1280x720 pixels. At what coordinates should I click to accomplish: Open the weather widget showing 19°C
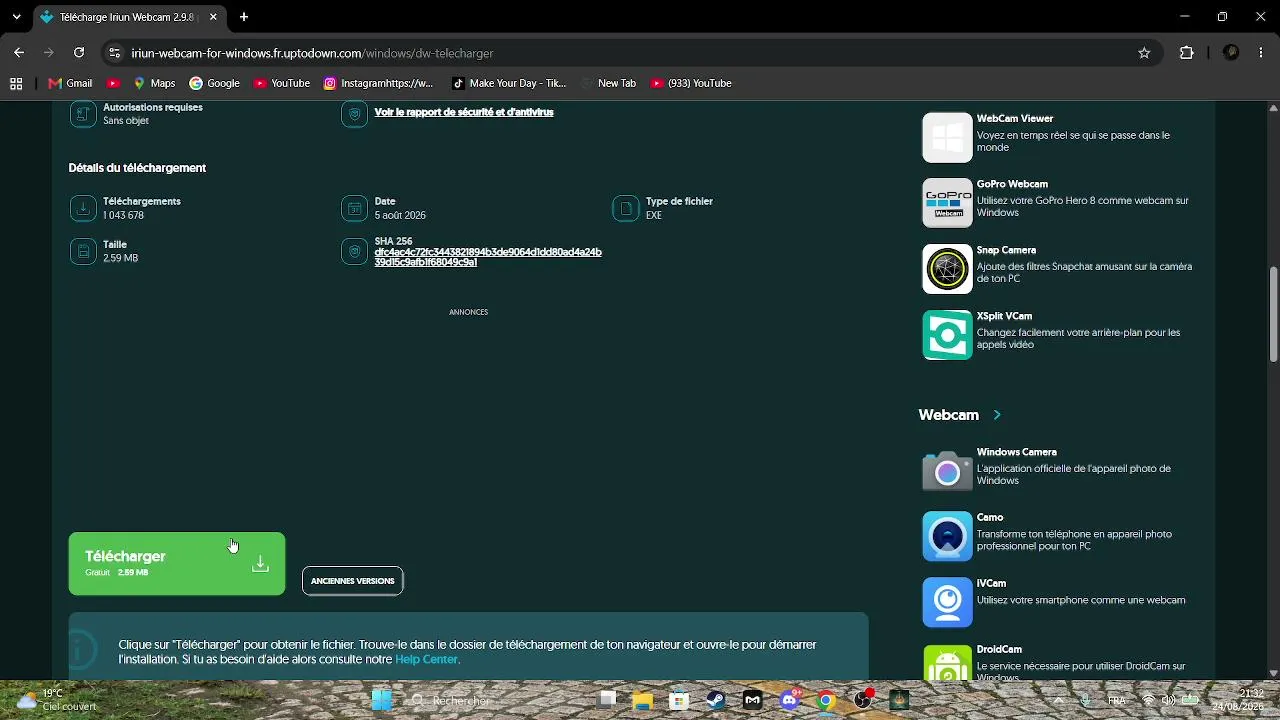[x=57, y=700]
